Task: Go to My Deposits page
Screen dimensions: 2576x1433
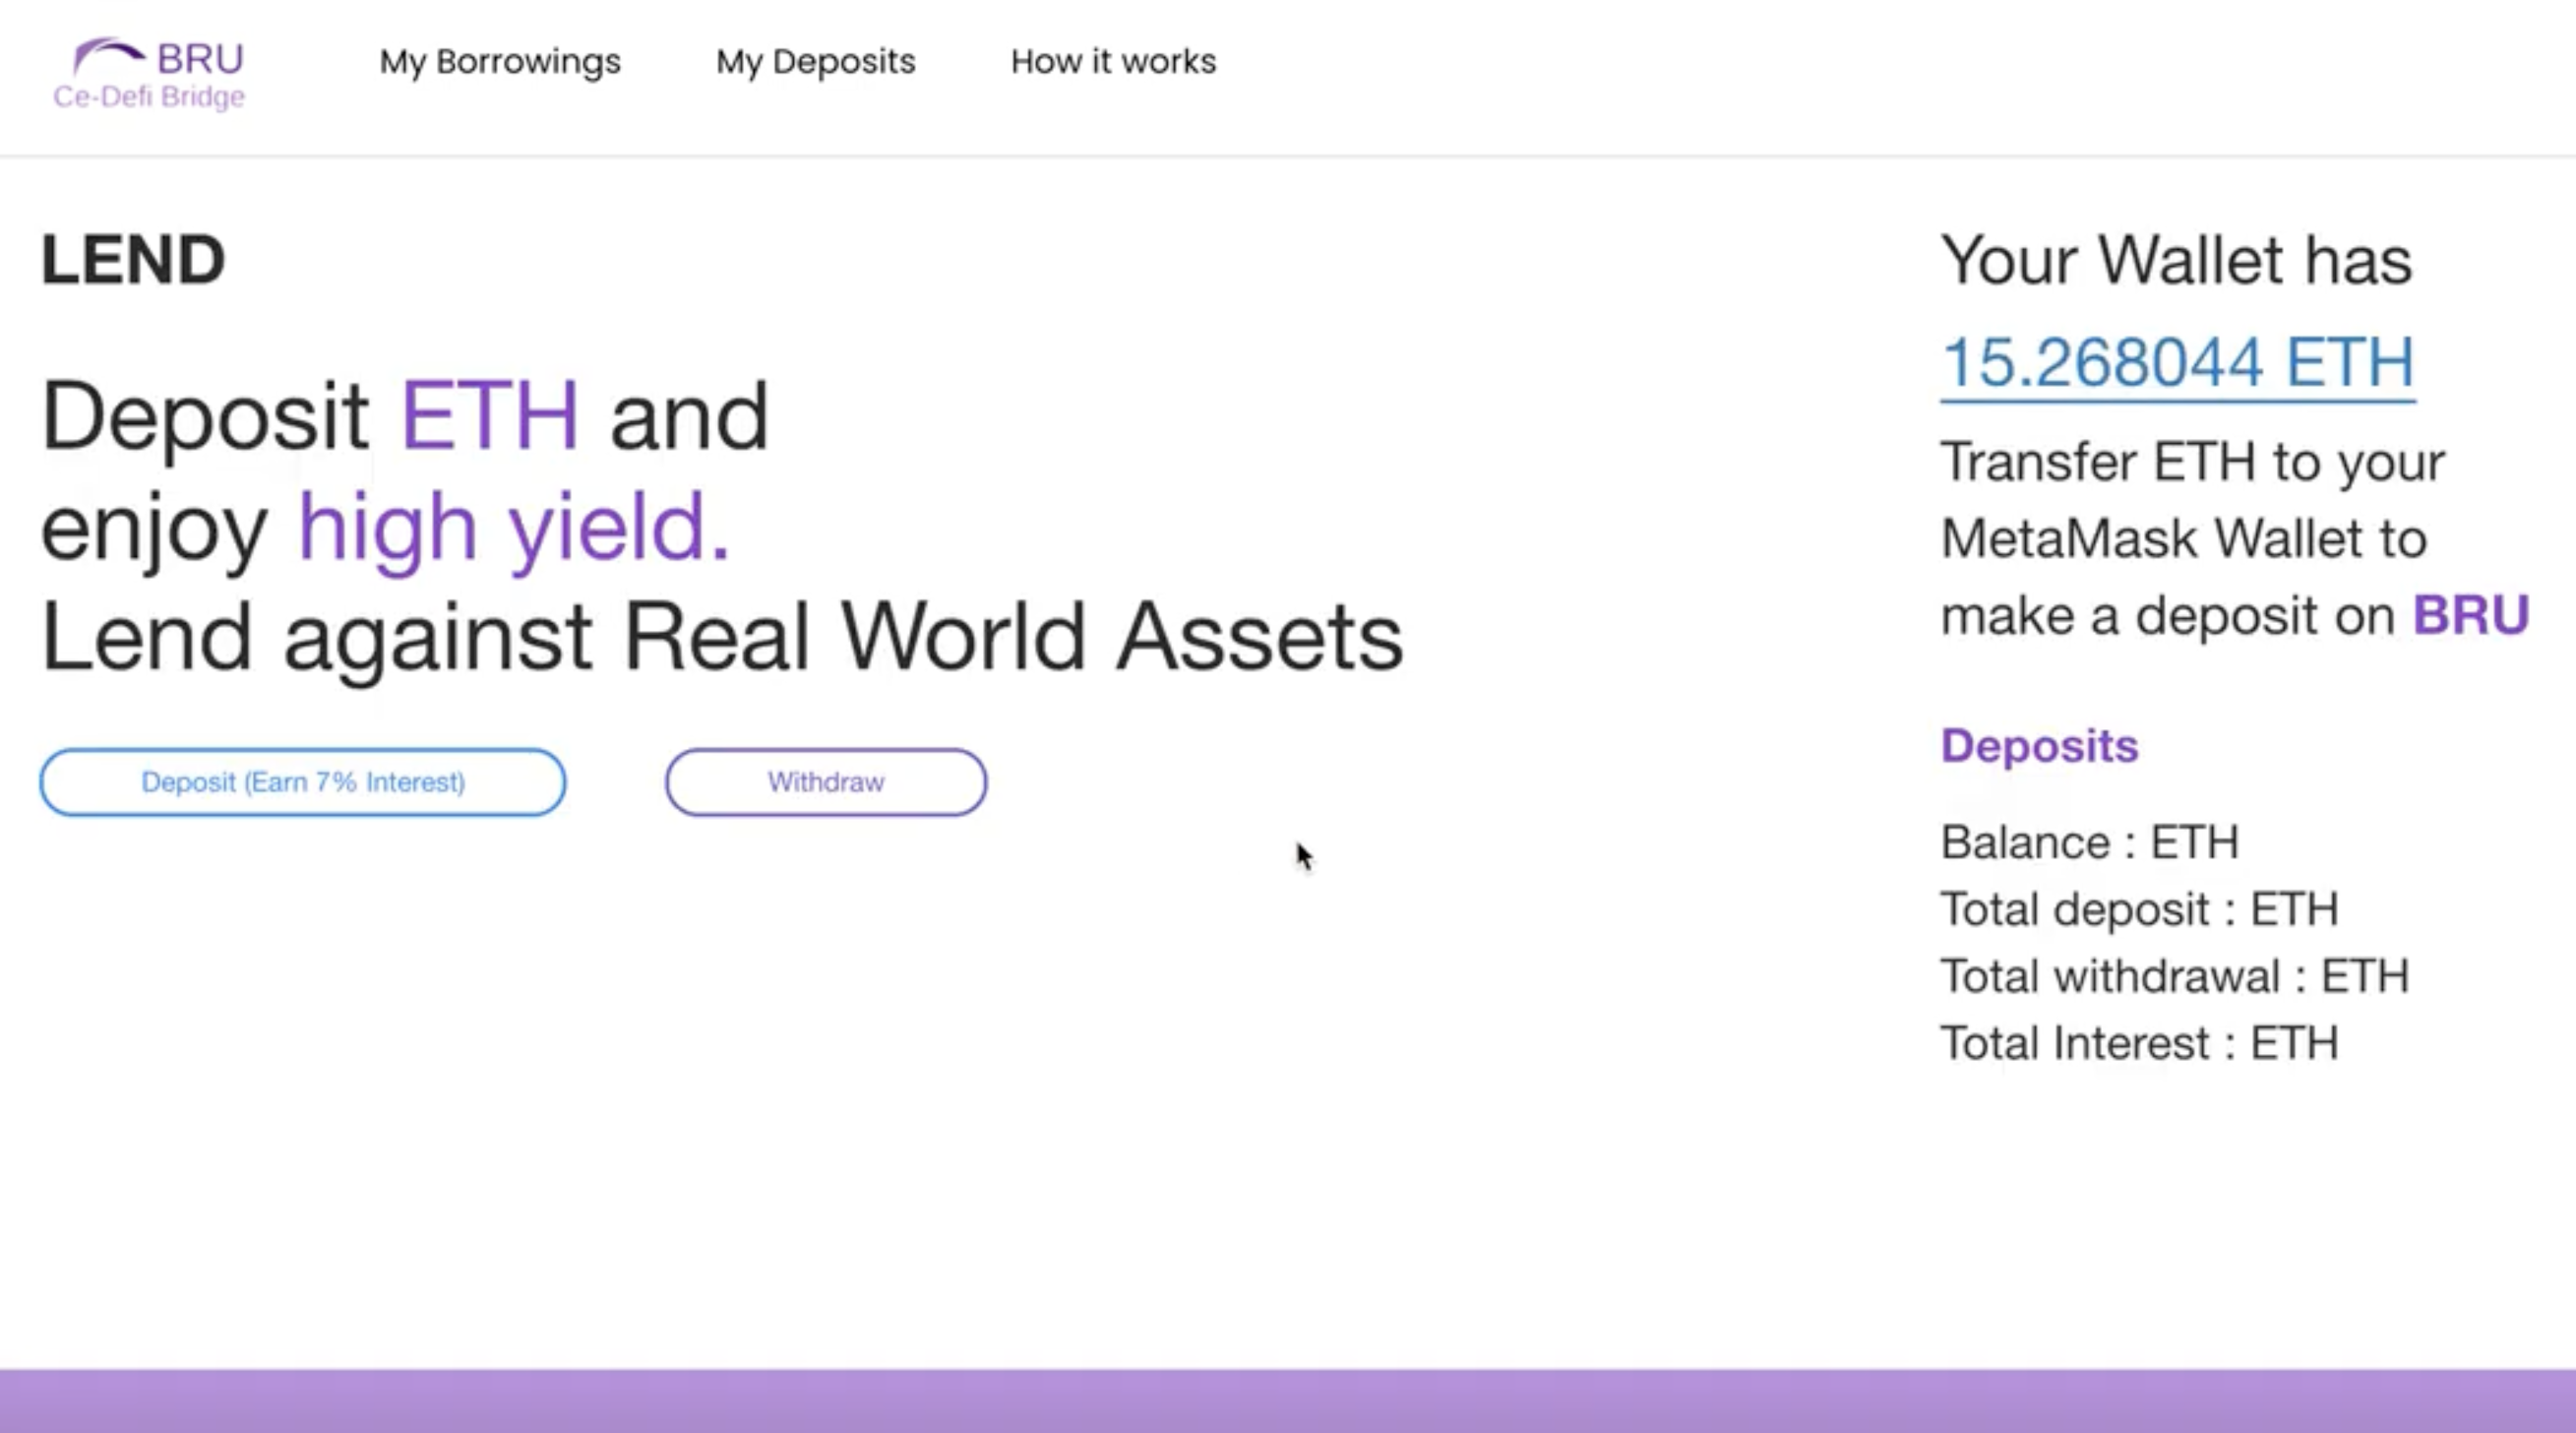Action: click(815, 62)
